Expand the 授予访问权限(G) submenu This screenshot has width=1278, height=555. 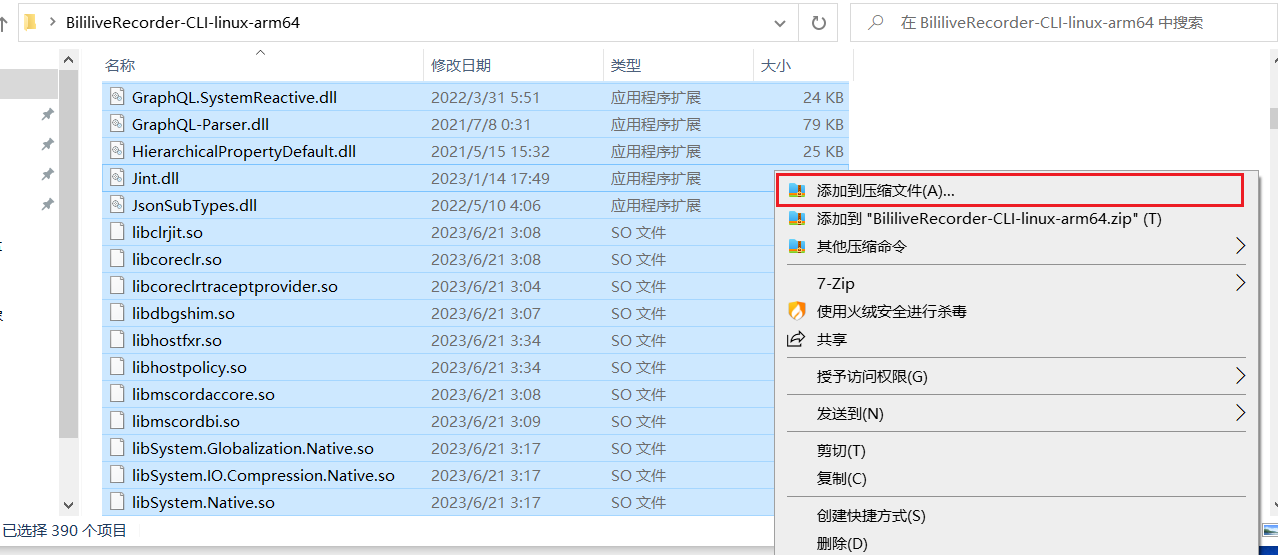1240,376
